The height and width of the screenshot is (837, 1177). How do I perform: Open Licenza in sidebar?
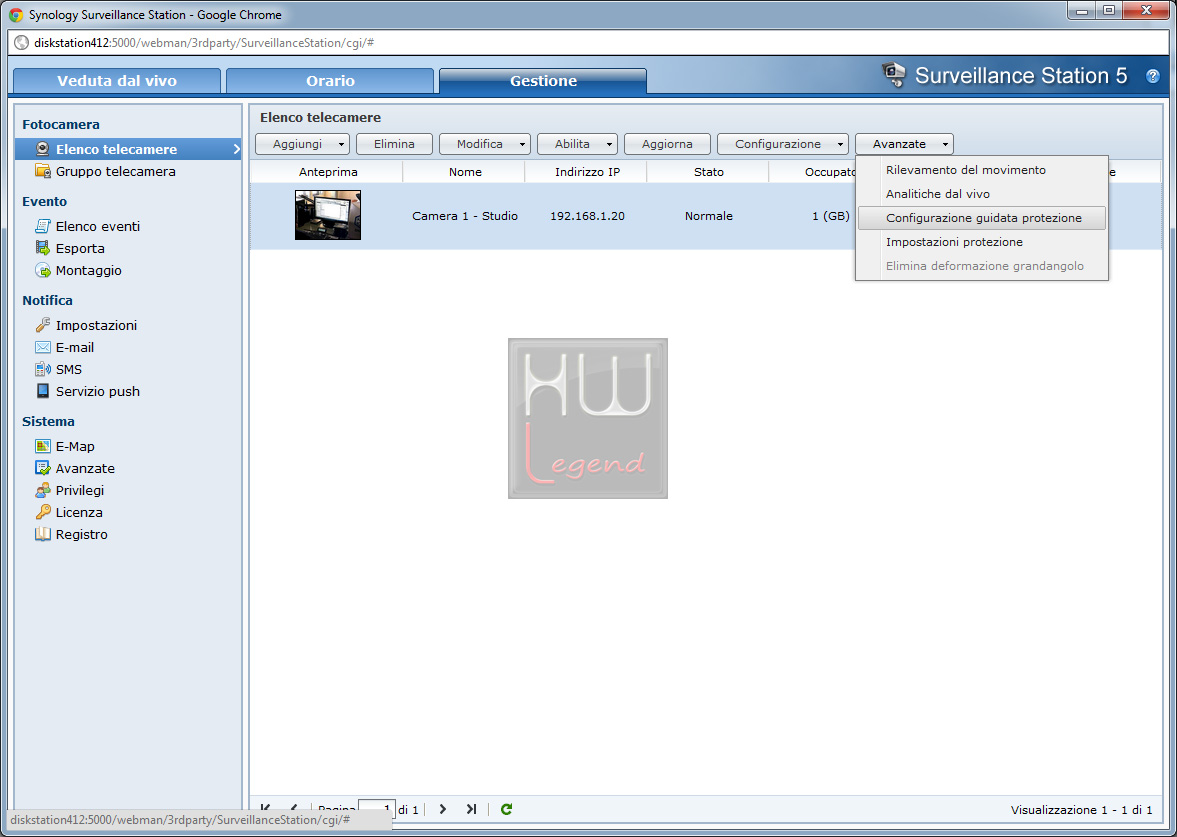[x=79, y=512]
